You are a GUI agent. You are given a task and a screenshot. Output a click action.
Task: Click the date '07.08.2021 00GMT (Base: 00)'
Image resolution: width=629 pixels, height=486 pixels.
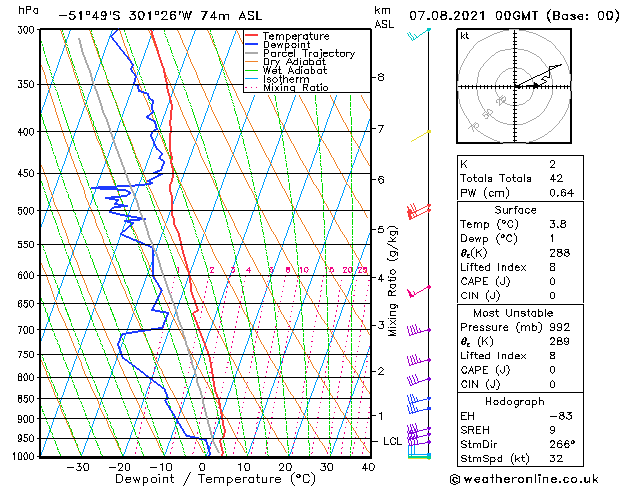point(514,16)
